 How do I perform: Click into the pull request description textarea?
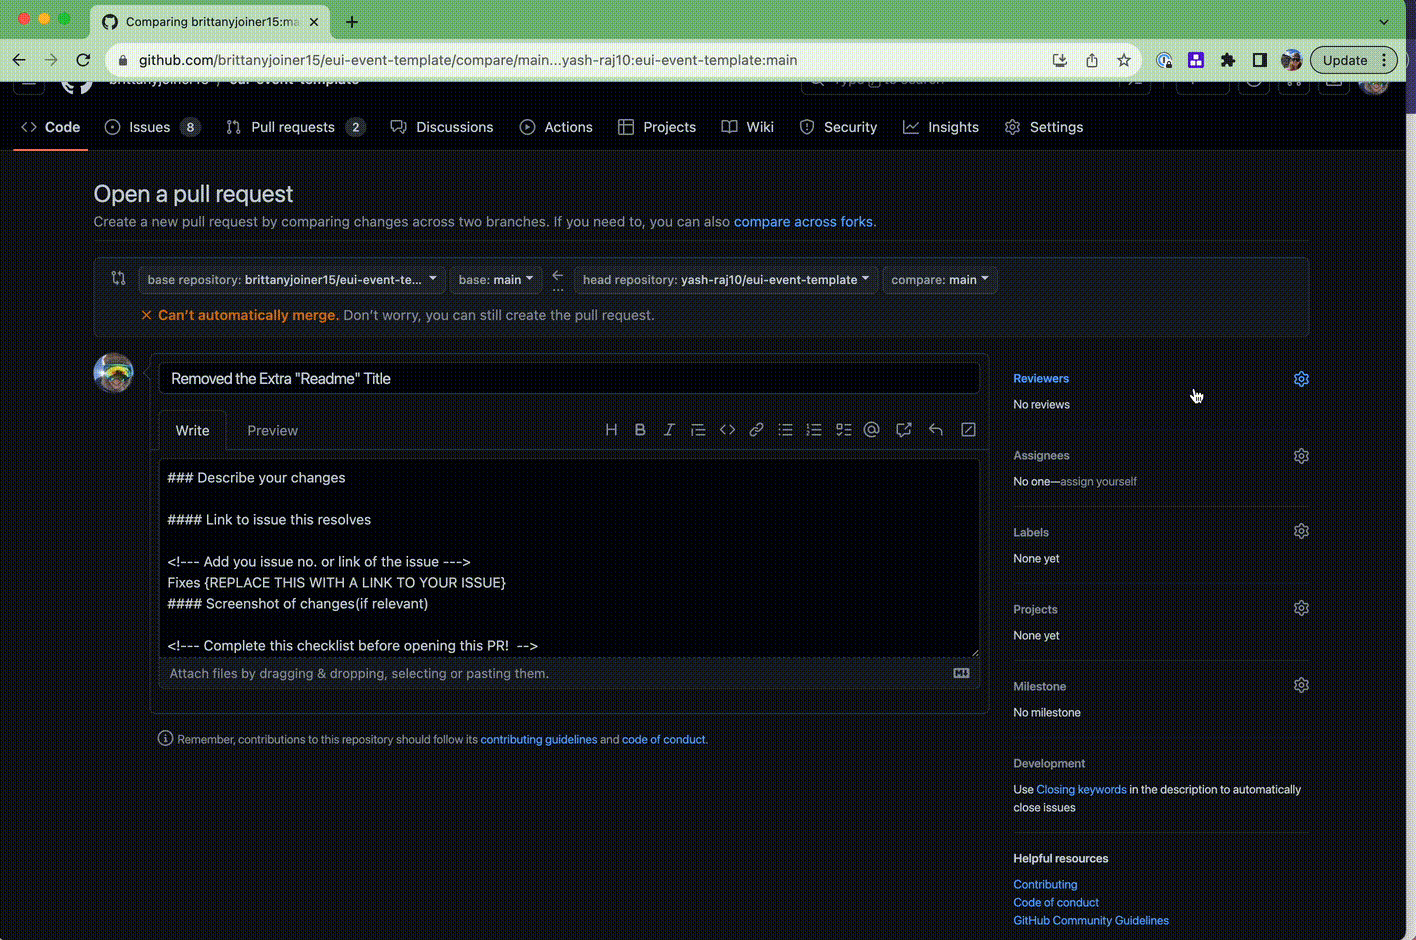tap(569, 558)
